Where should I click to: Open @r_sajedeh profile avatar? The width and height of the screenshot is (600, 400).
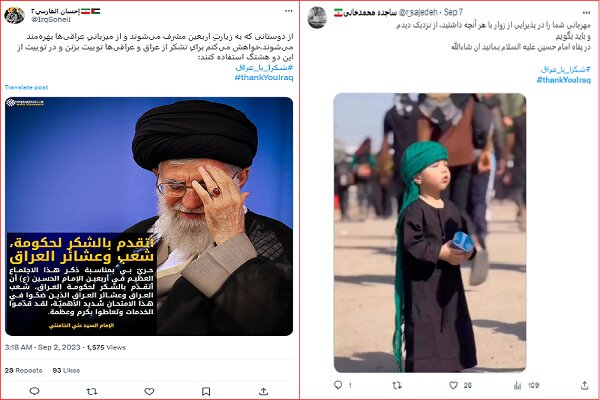click(317, 18)
